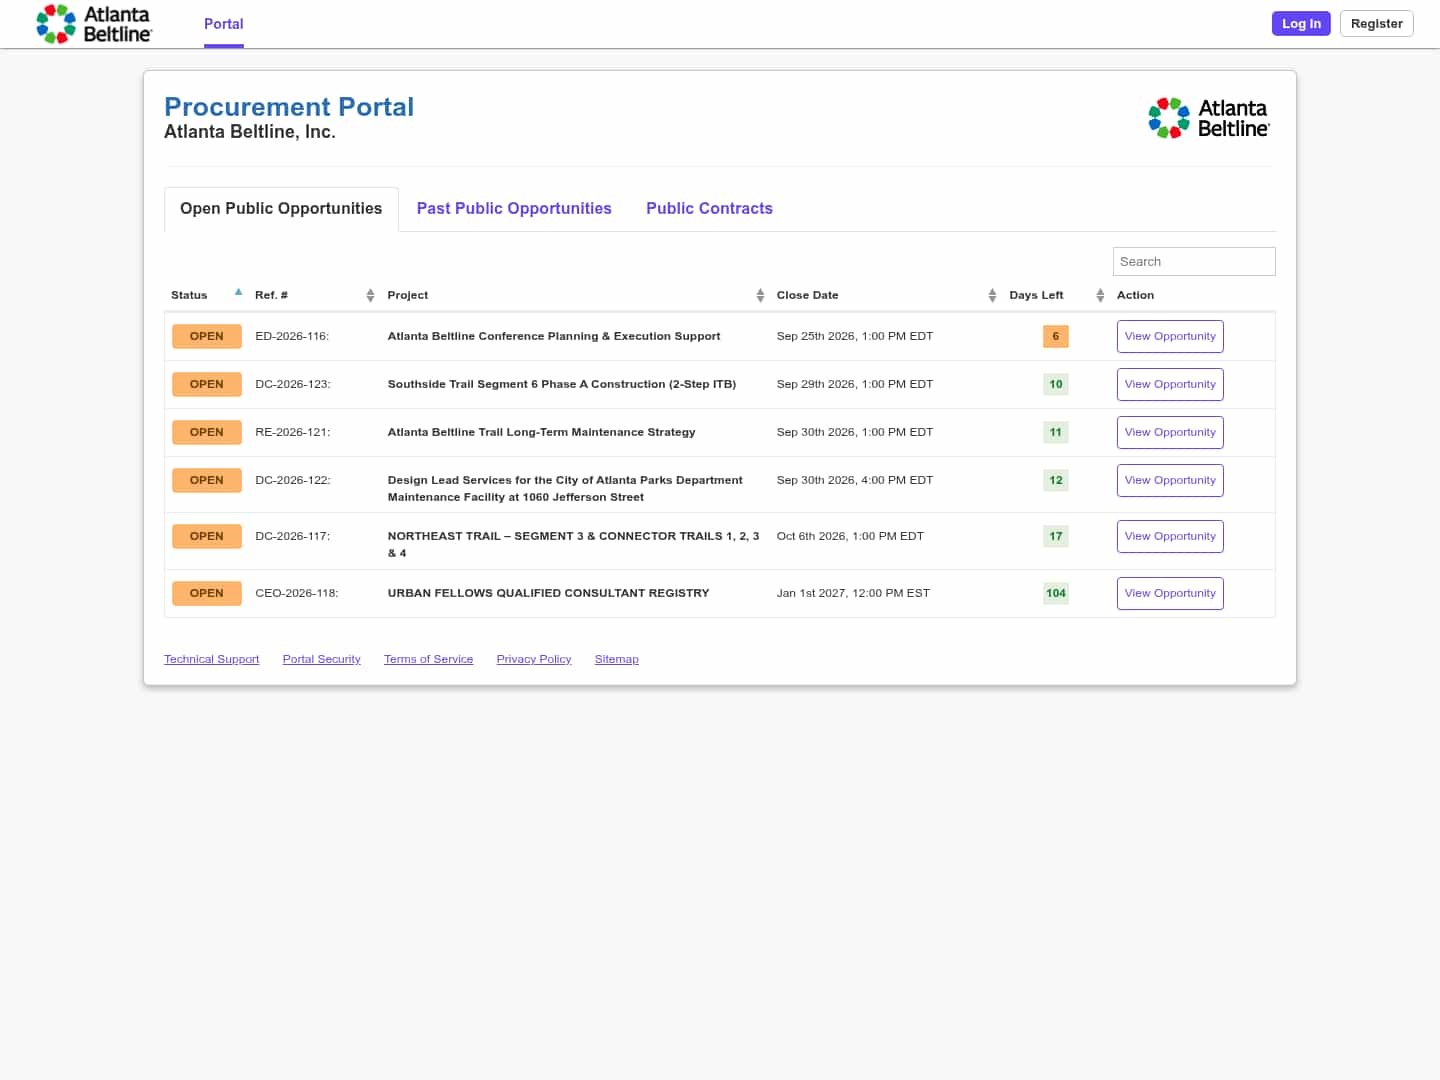View Opportunity for DC-2026-122 Design Lead Services
The width and height of the screenshot is (1440, 1080).
1170,481
